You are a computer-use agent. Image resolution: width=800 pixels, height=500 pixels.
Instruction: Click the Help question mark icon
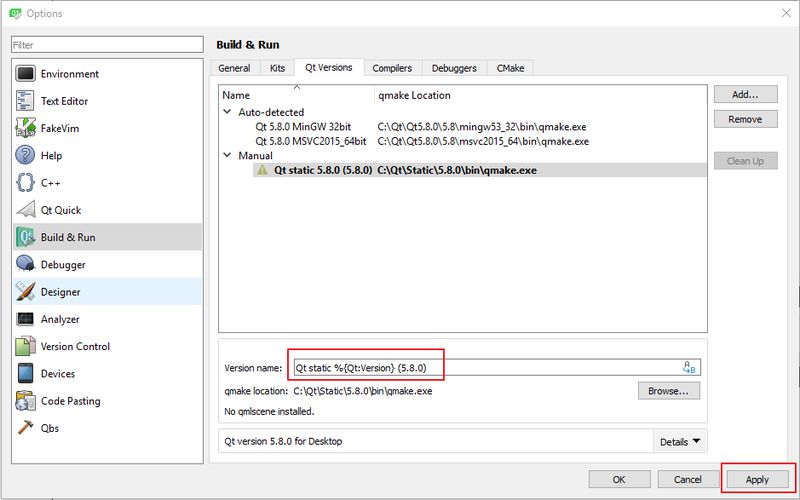tap(26, 155)
